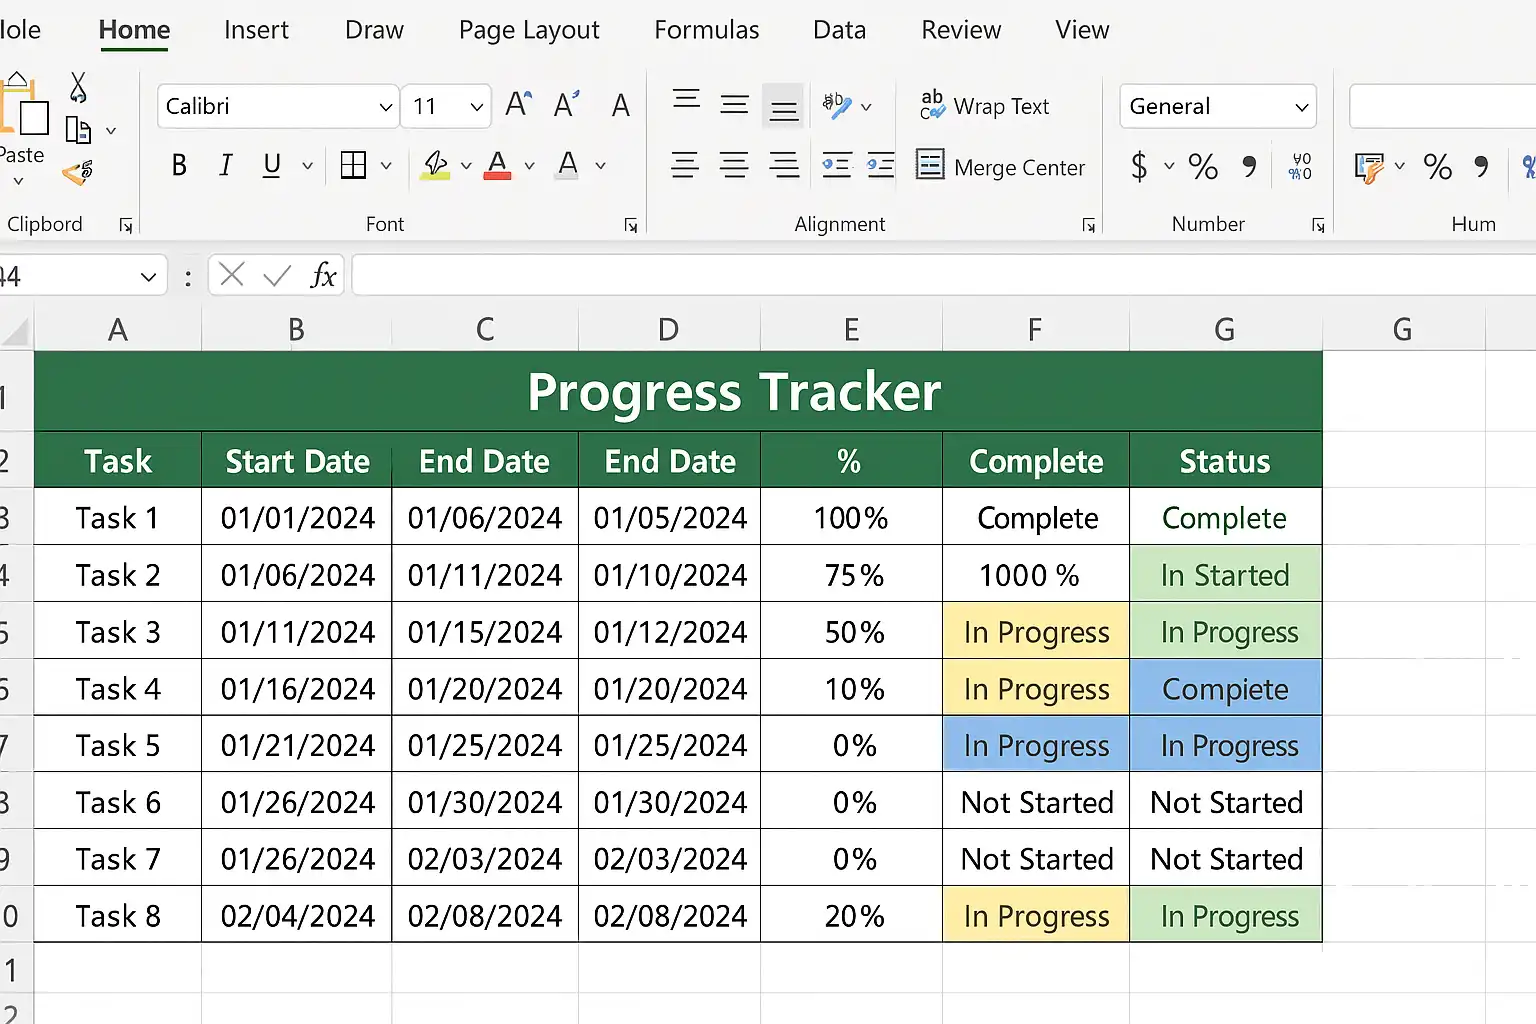Viewport: 1536px width, 1024px height.
Task: Select the Format Painter brush icon
Action: (x=77, y=174)
